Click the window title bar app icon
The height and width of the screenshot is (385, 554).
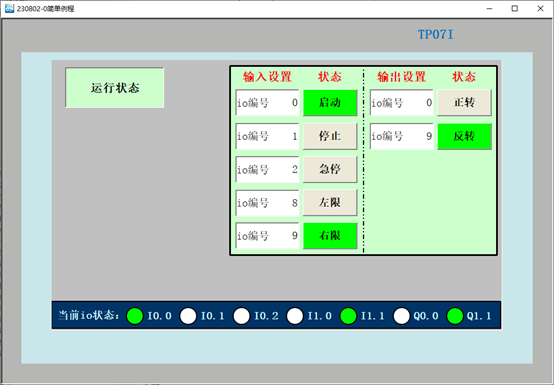click(x=9, y=8)
